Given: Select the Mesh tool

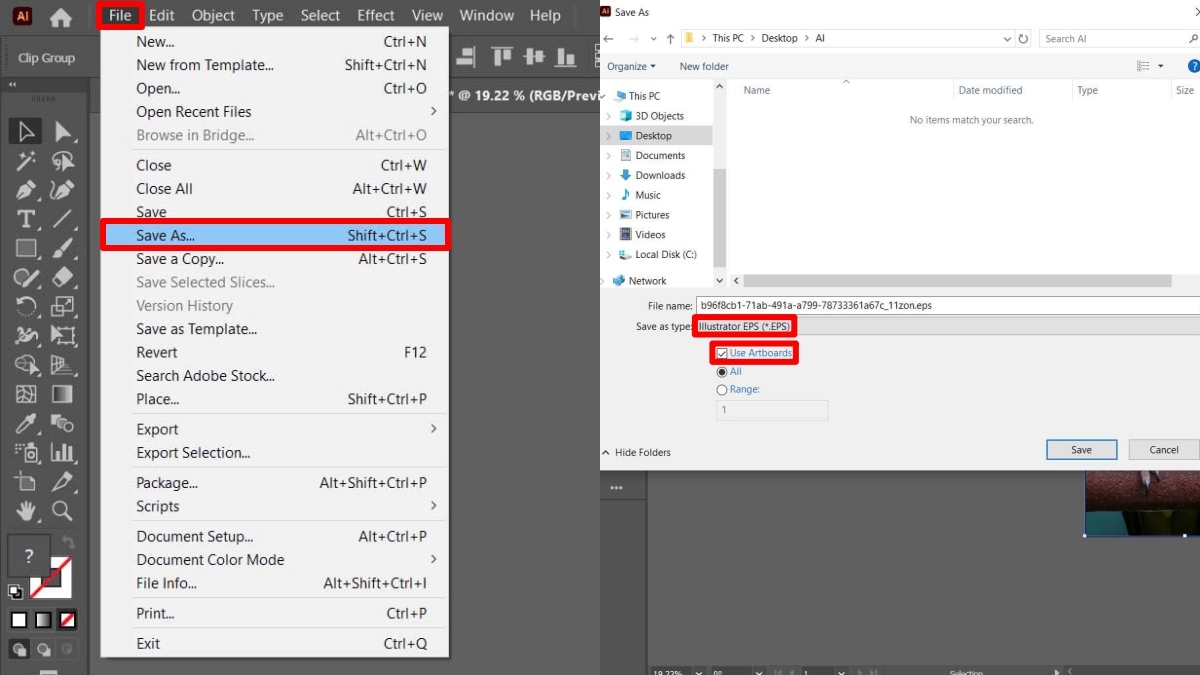Looking at the screenshot, I should 26,394.
